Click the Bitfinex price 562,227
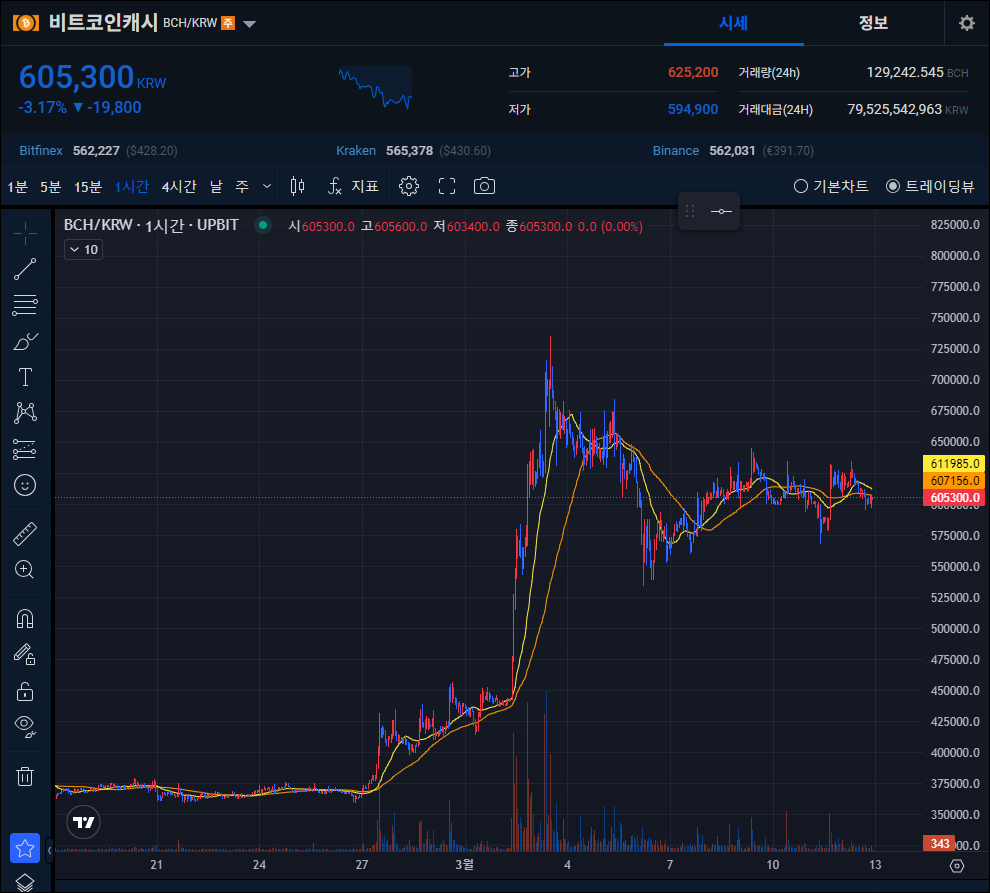The width and height of the screenshot is (990, 893). coord(96,151)
